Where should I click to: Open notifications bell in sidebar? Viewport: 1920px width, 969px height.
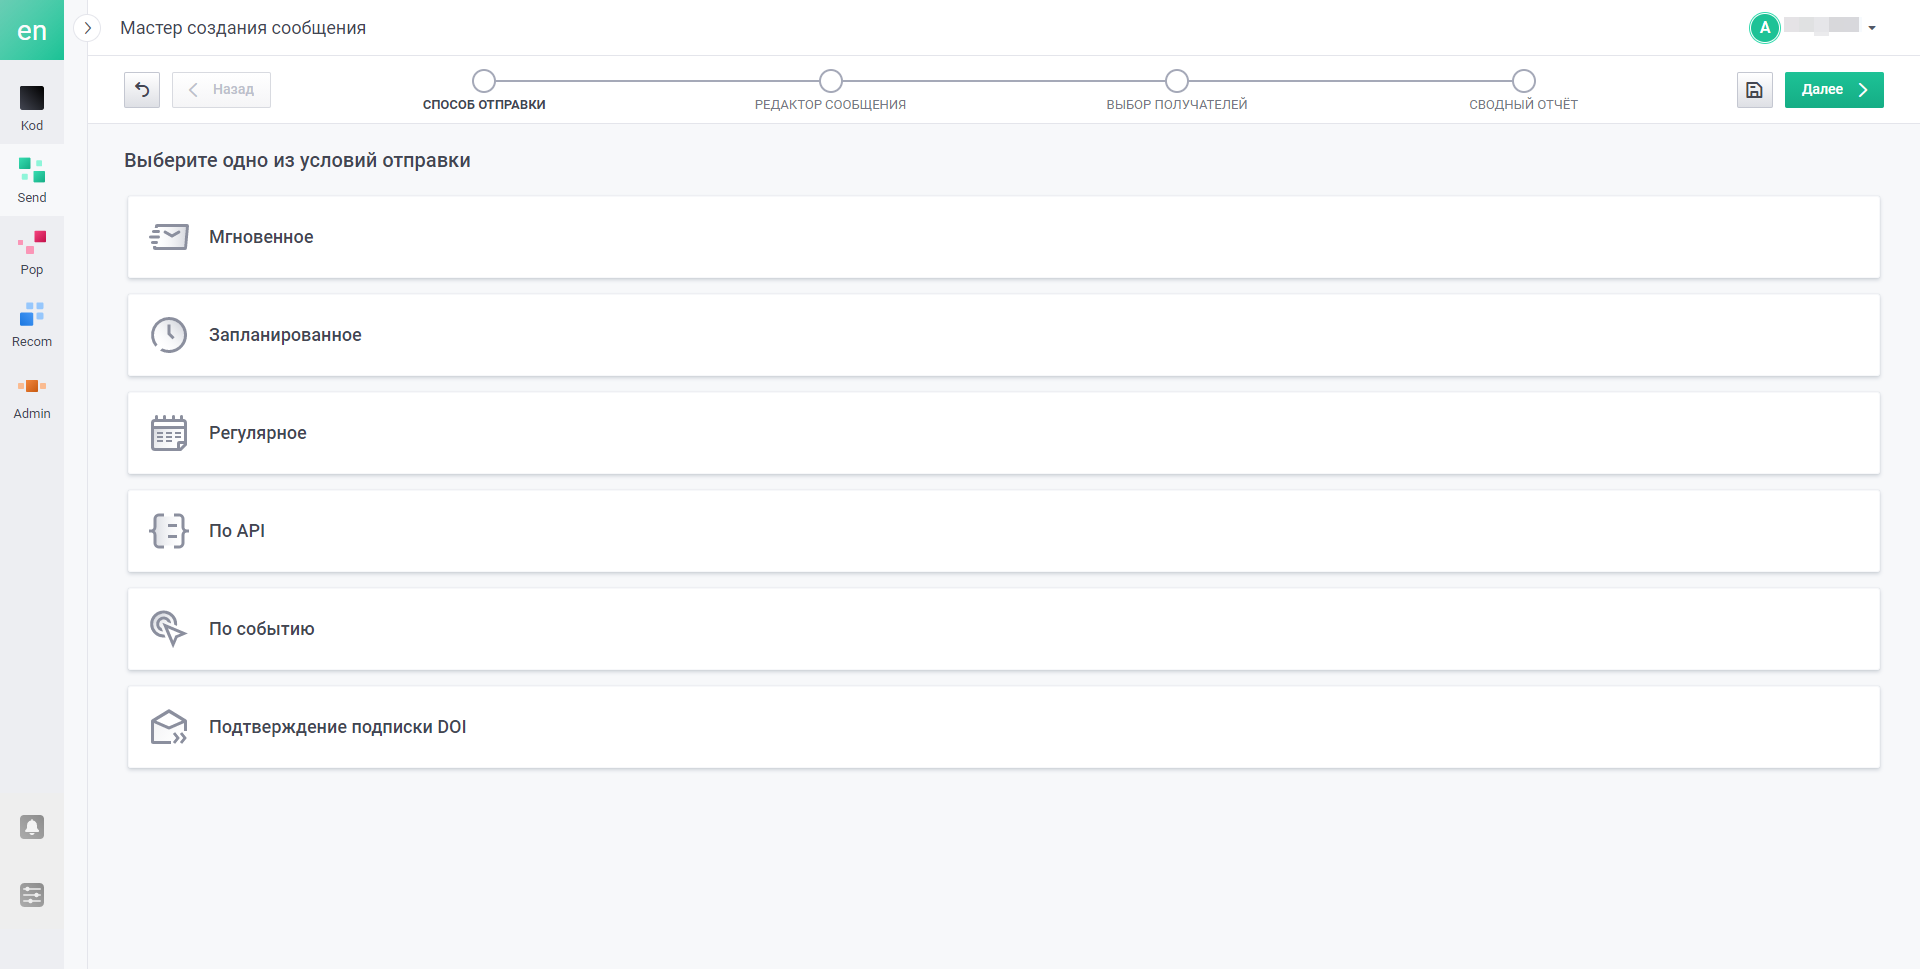coord(32,827)
